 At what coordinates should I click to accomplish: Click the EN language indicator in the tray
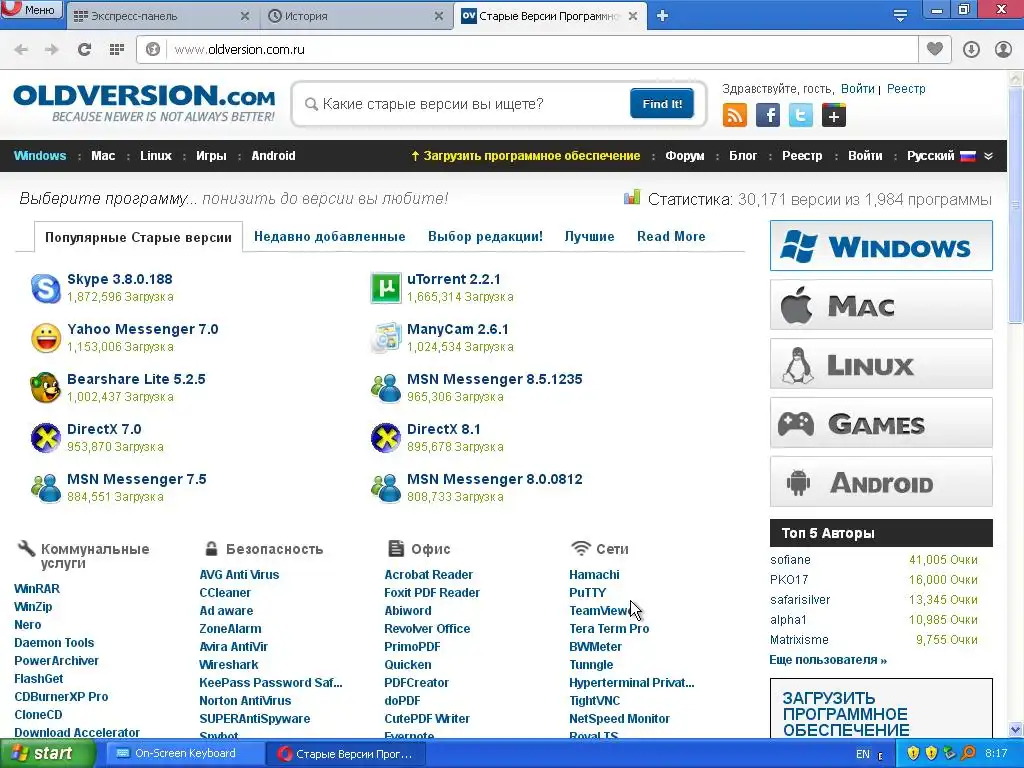[x=863, y=754]
